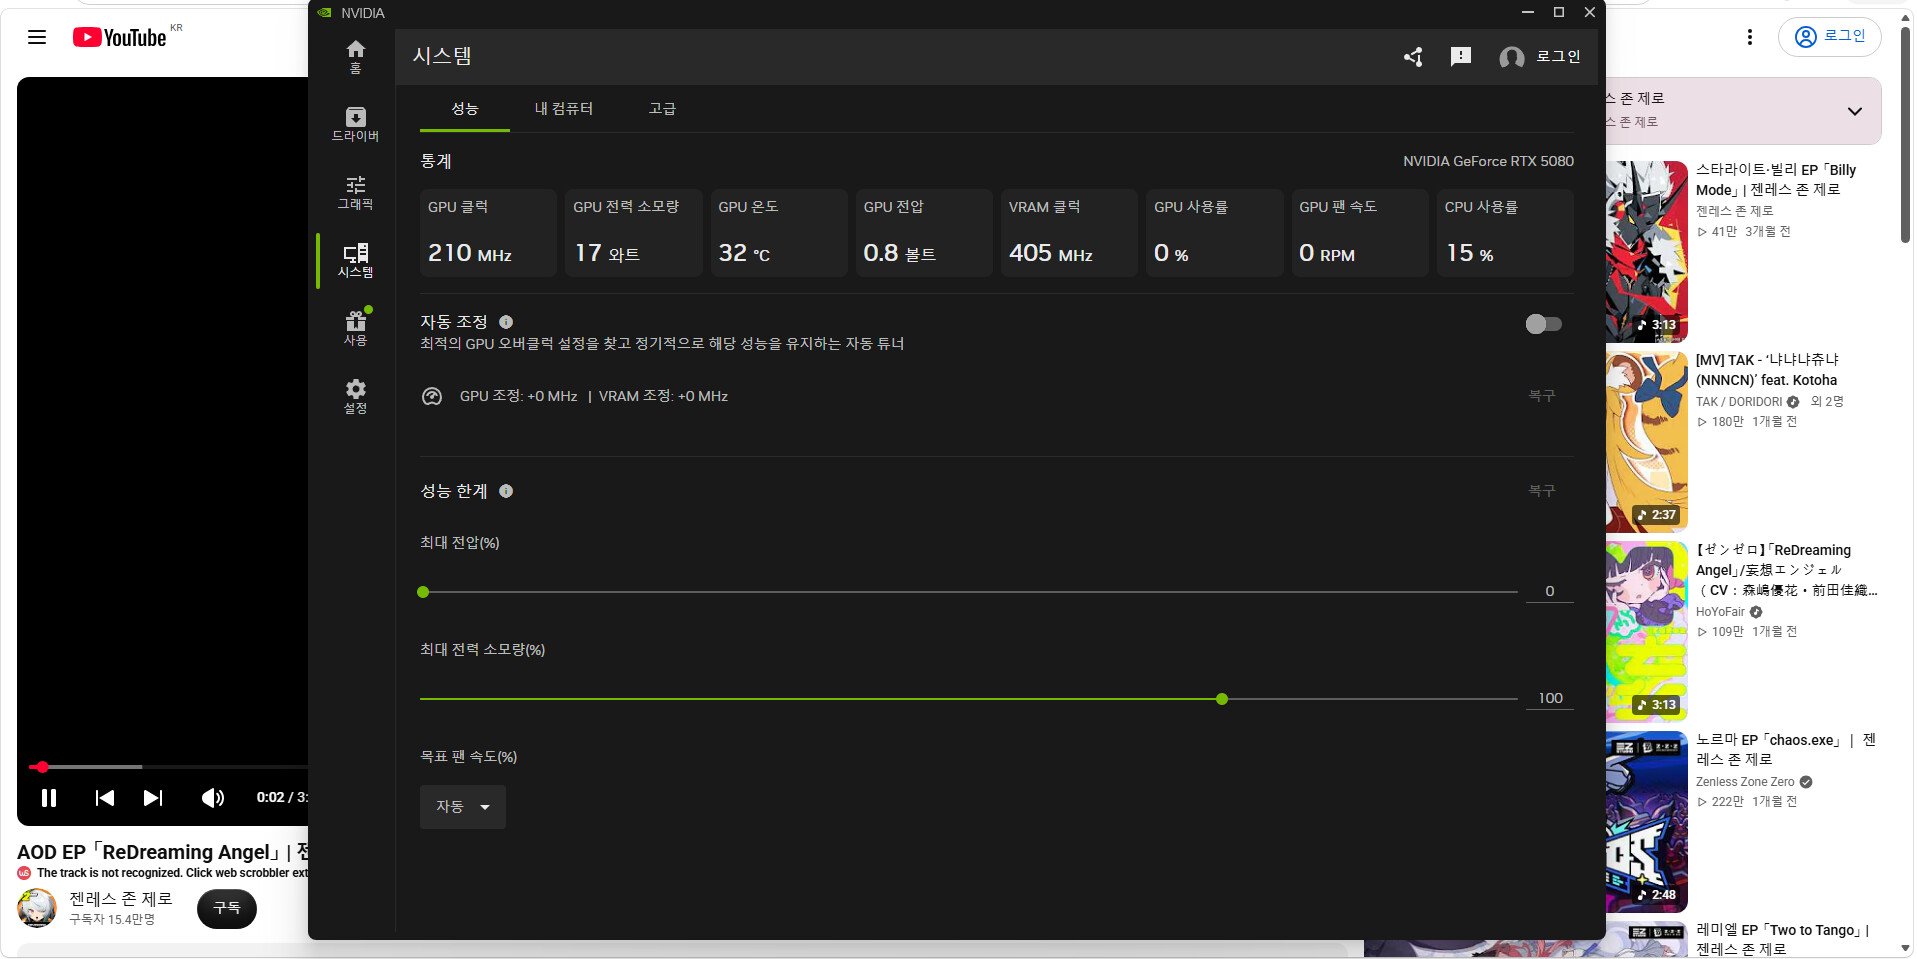The image size is (1917, 959).
Task: Open the 노르마 EP chaos.exe video title
Action: [1786, 750]
